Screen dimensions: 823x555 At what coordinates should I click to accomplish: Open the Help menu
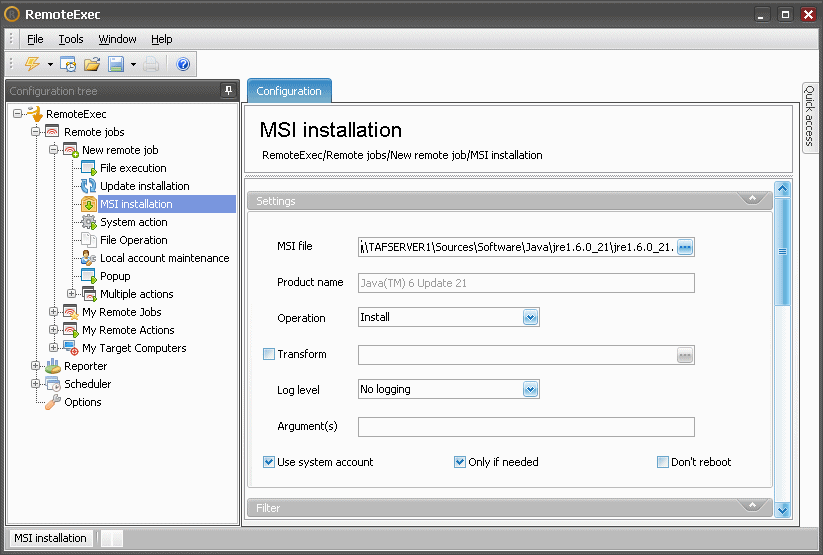(x=162, y=39)
